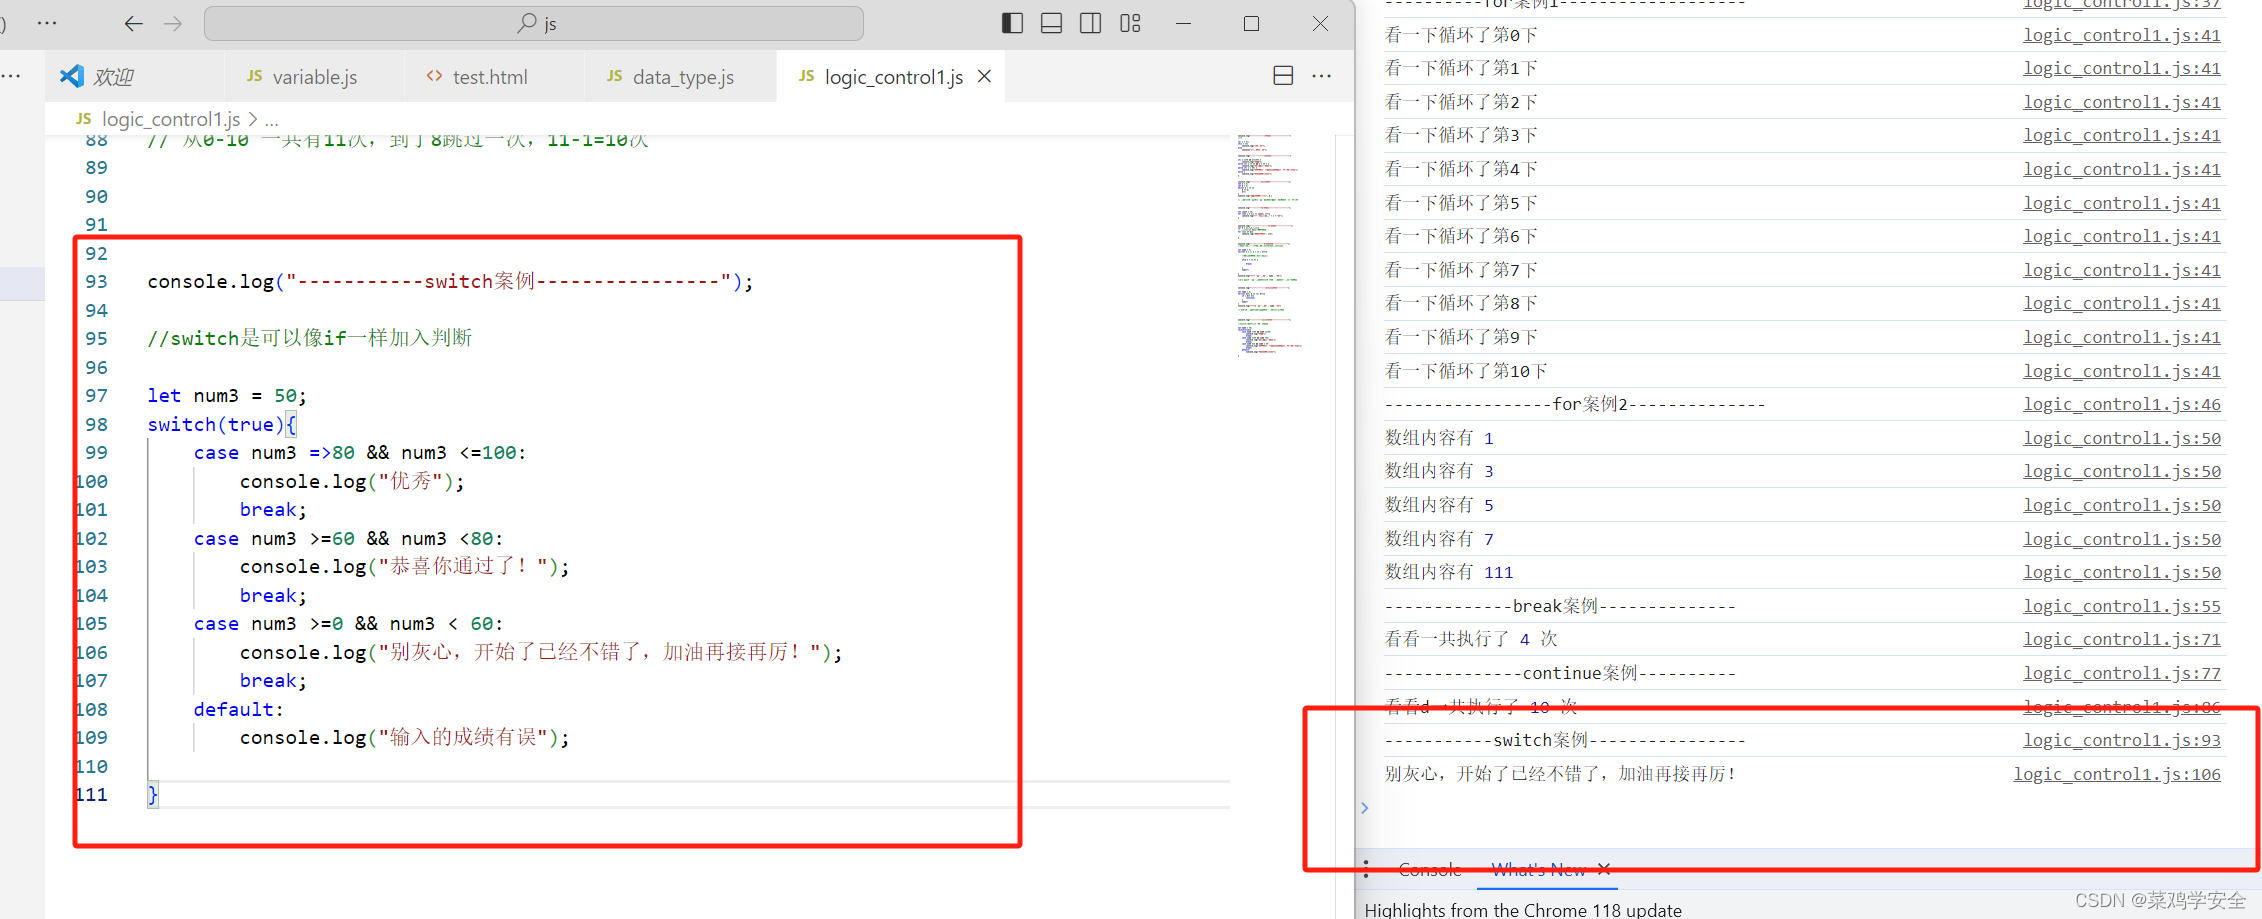Open the logic_control1.js:77 source link
Image resolution: width=2262 pixels, height=919 pixels.
[x=2122, y=673]
